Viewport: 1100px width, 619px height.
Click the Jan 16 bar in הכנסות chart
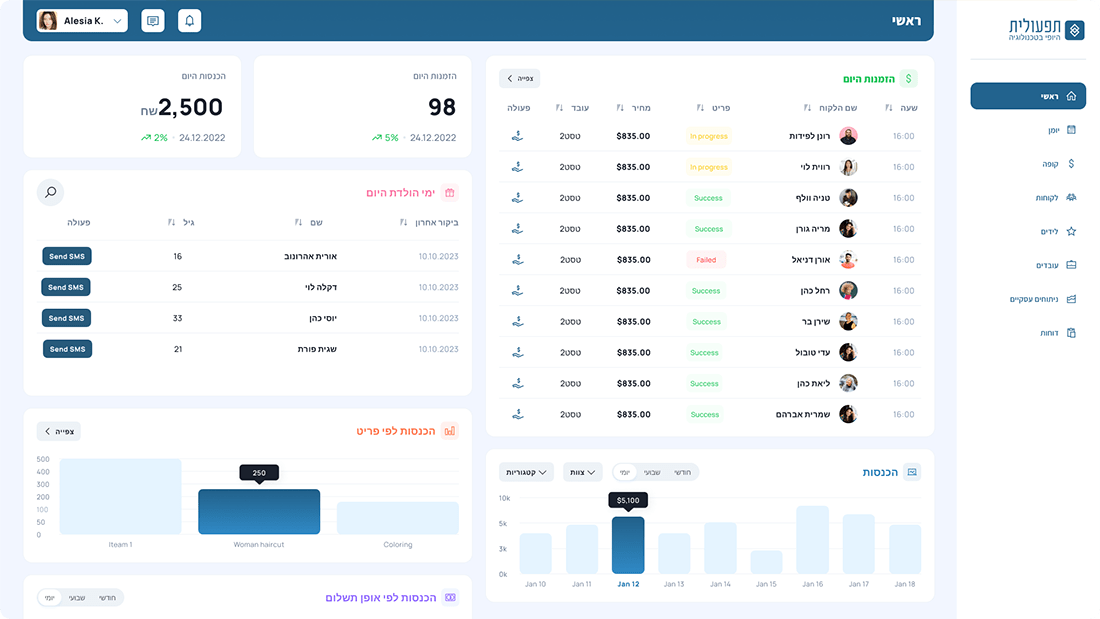(x=812, y=540)
